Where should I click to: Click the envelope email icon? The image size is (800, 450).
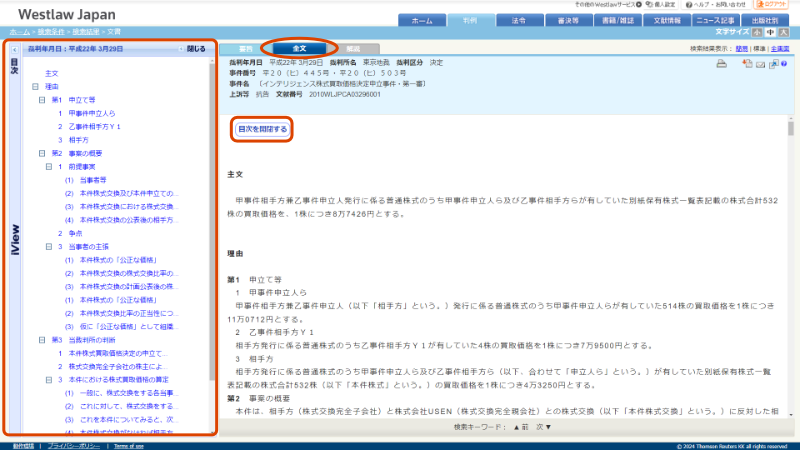click(x=760, y=64)
